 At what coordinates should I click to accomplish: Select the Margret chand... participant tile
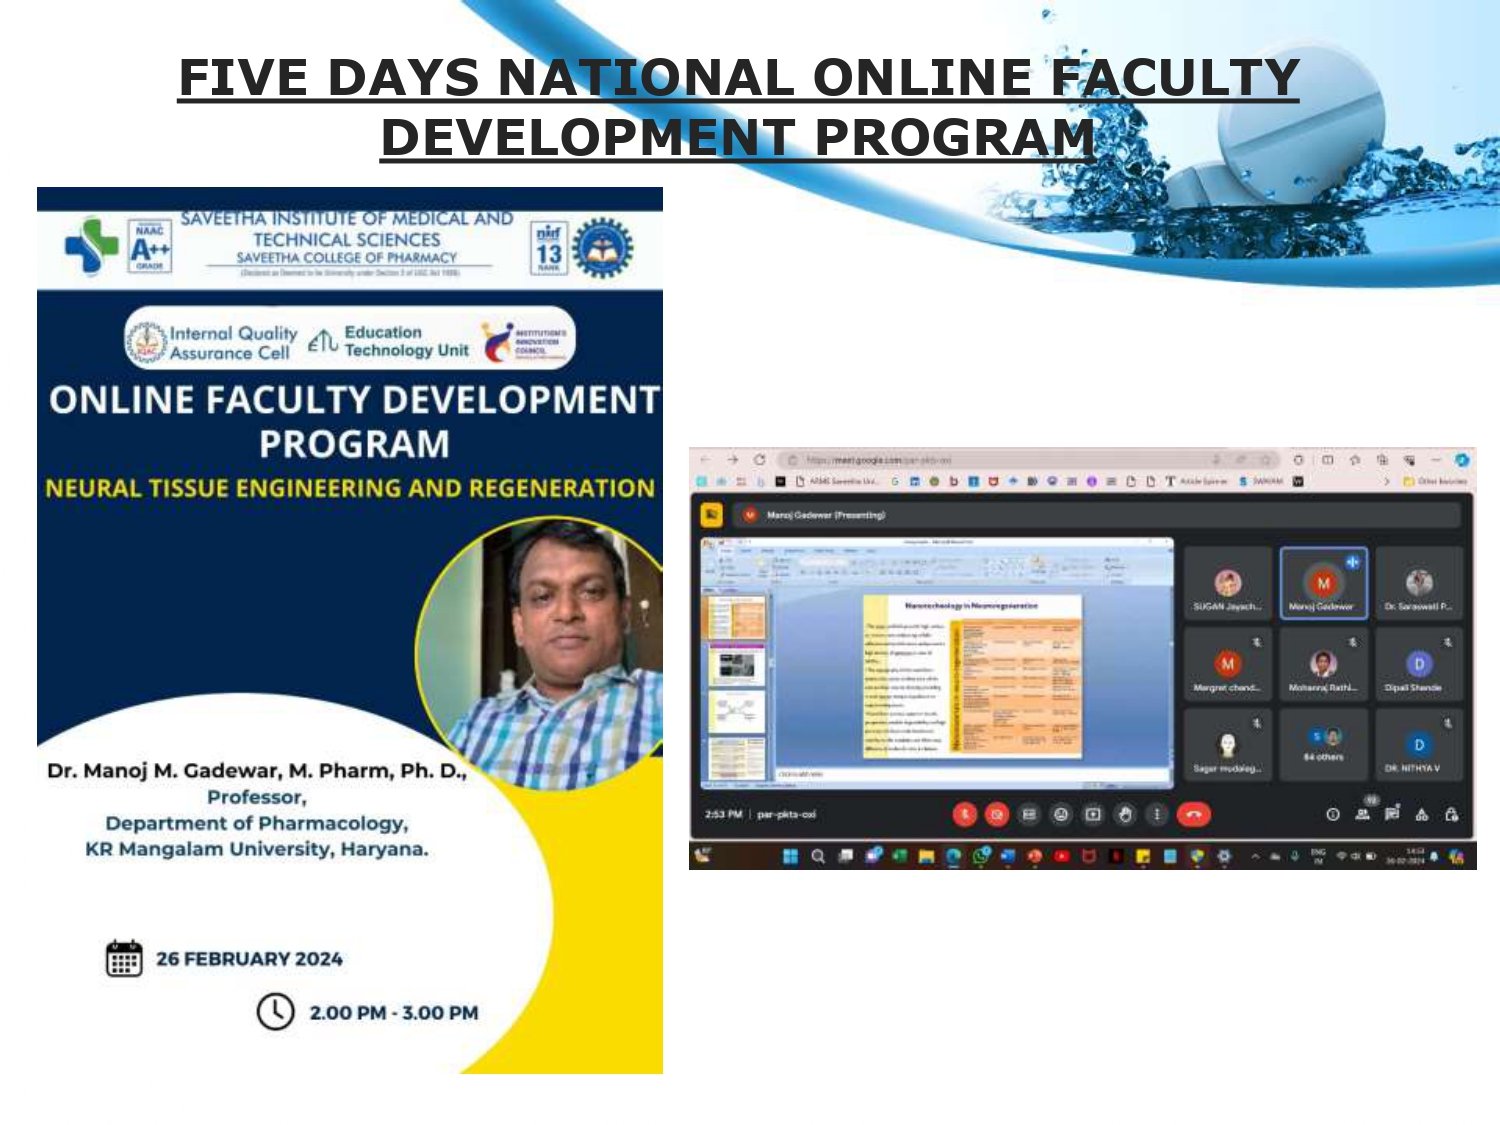(1228, 664)
